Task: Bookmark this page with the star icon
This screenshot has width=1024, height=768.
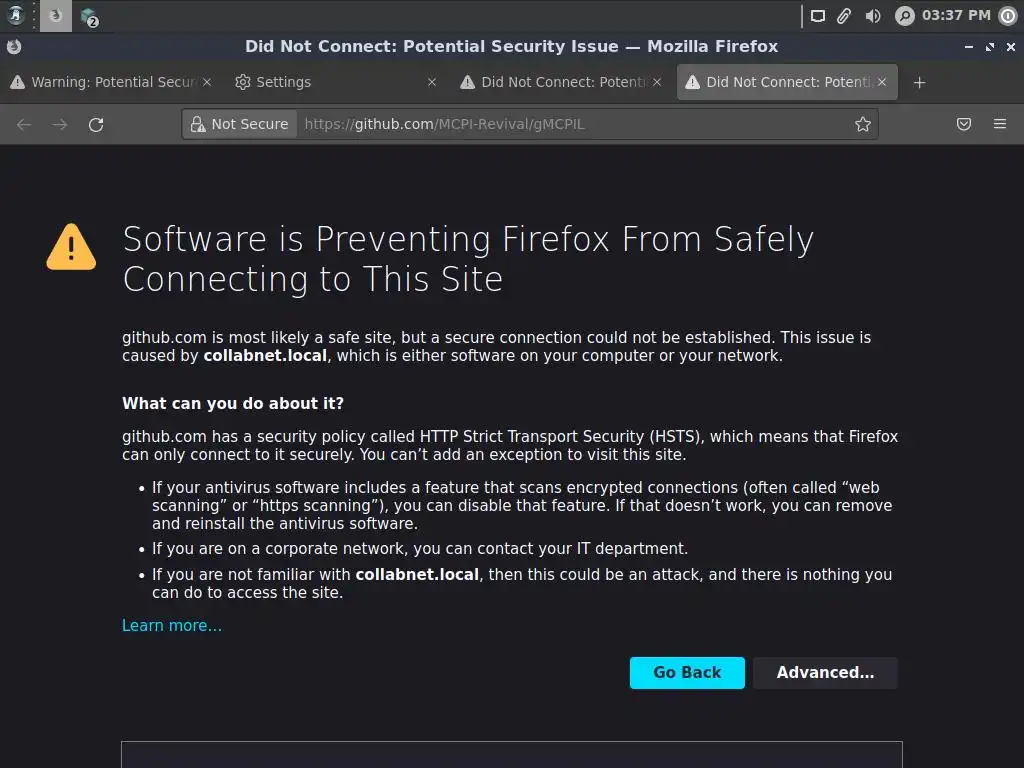Action: [x=863, y=124]
